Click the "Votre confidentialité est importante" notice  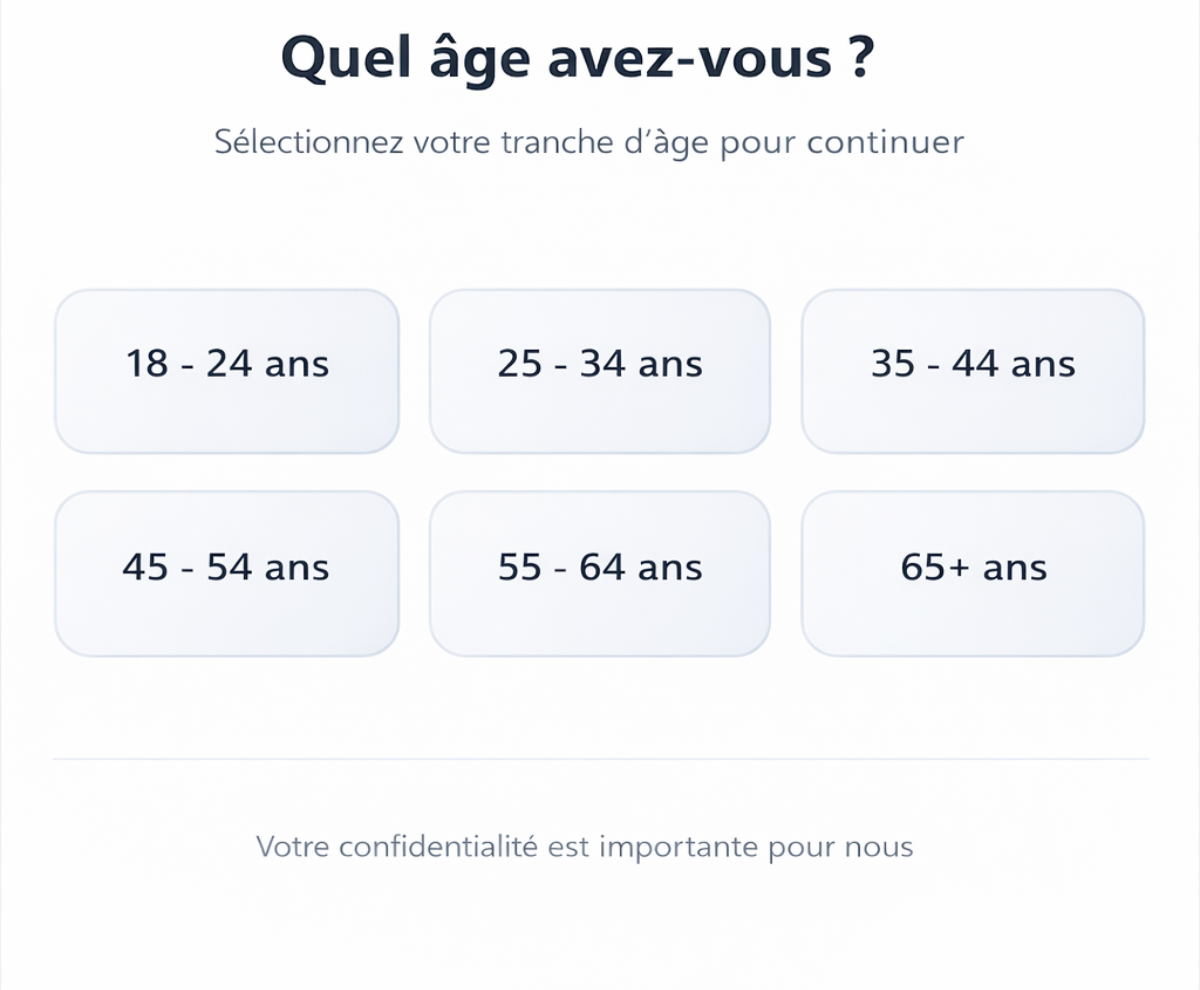[x=585, y=847]
